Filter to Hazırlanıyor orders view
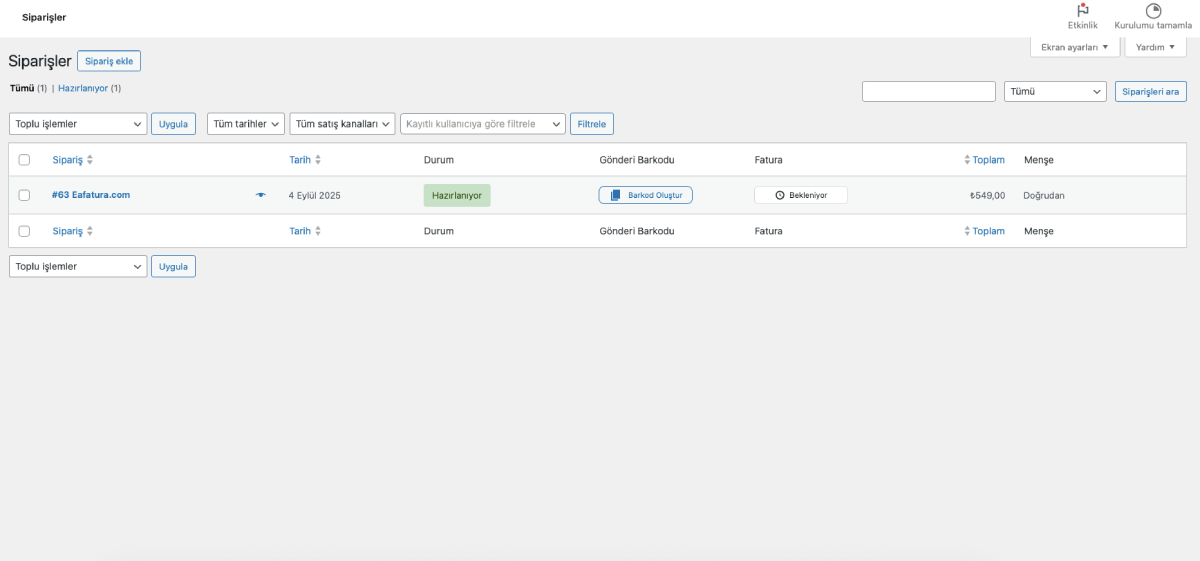This screenshot has width=1200, height=561. click(x=83, y=88)
